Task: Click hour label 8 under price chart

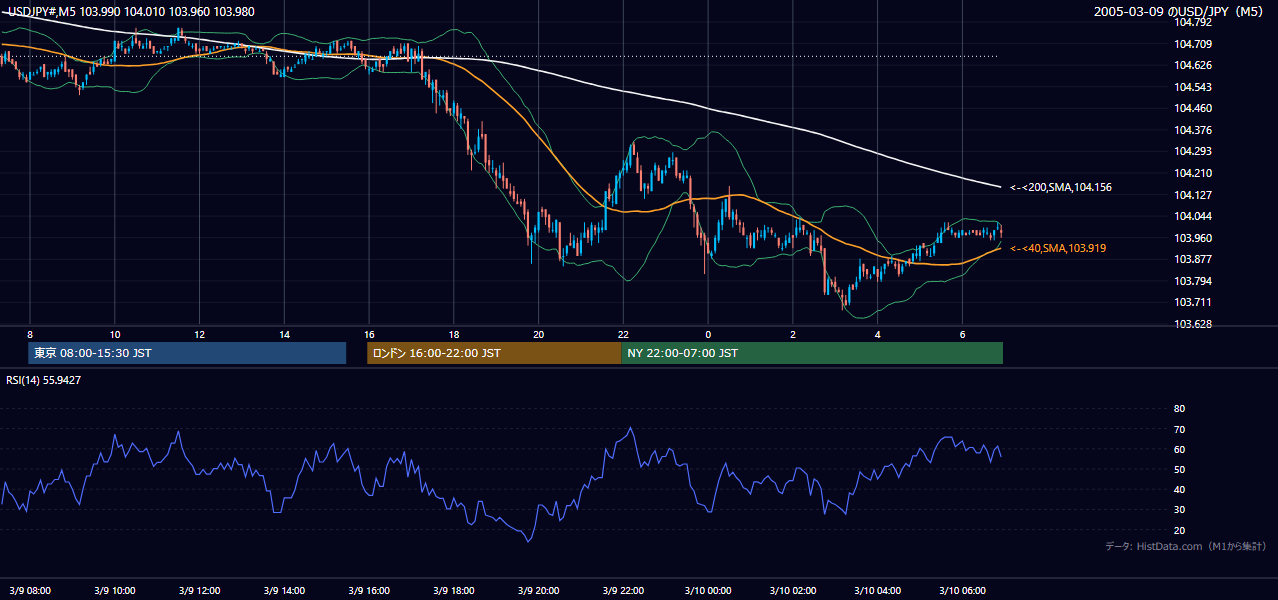Action: 30,334
